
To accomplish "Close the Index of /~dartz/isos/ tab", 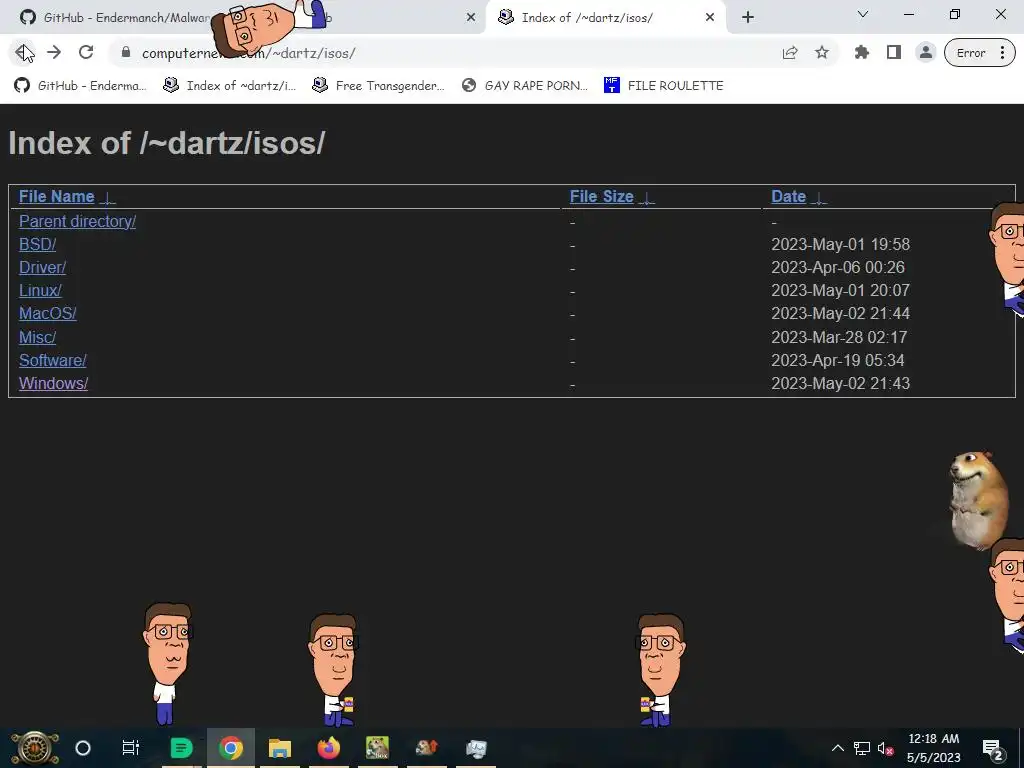I will tap(710, 18).
